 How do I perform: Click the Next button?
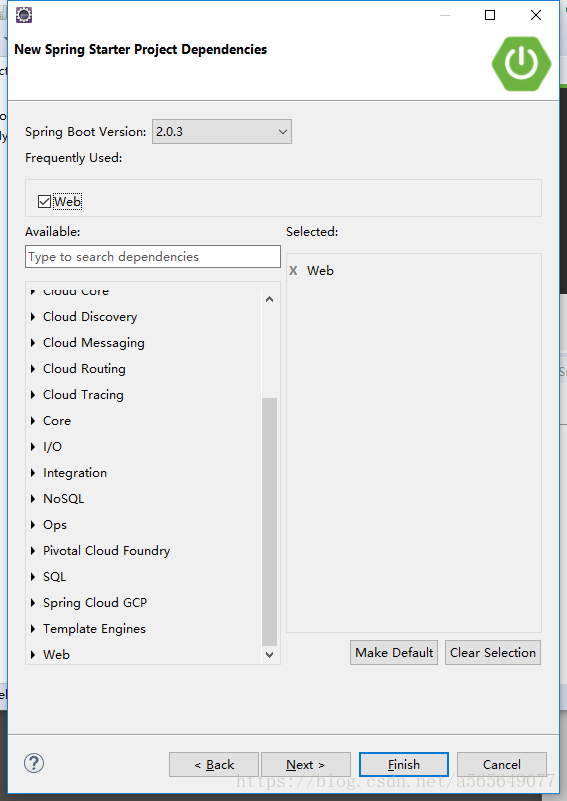coord(305,765)
